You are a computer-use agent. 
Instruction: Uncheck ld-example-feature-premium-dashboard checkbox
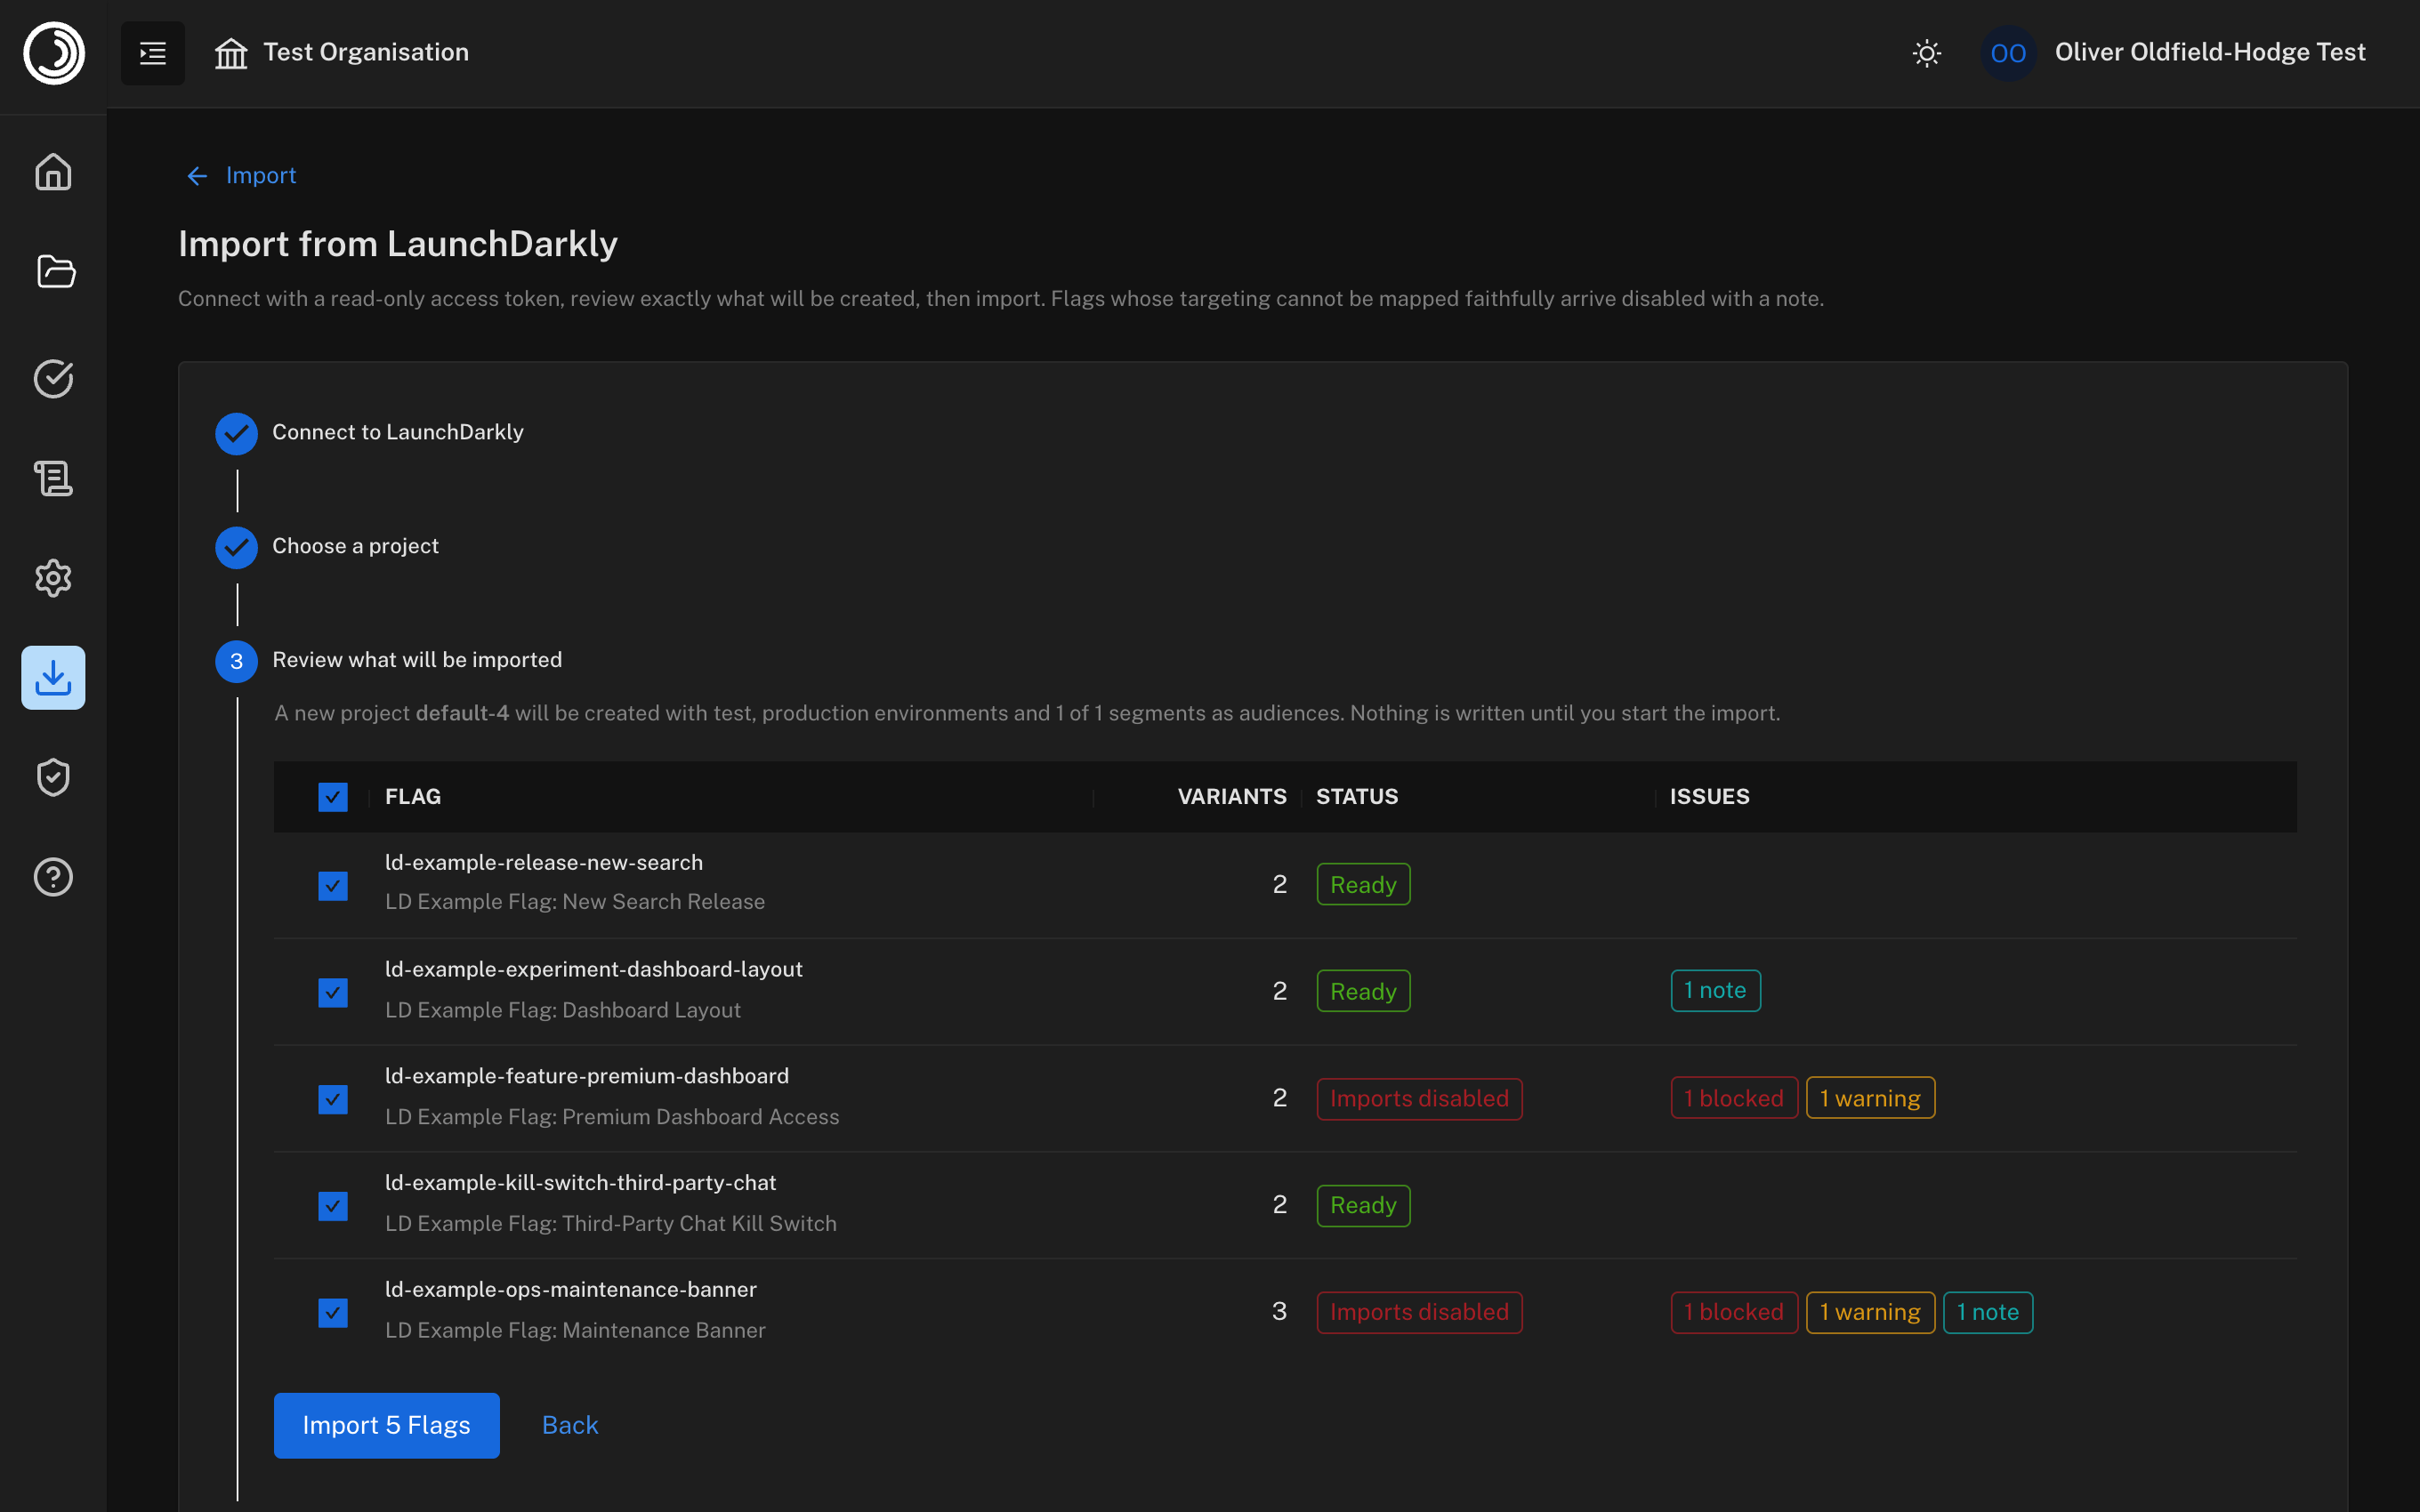(333, 1099)
